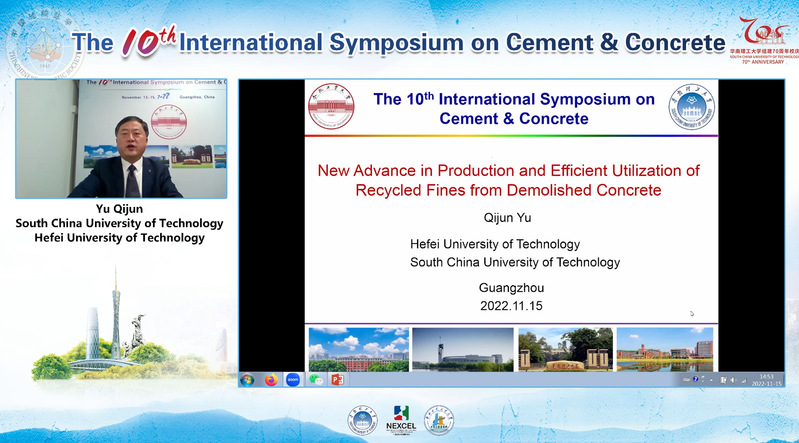Click the bottom-left round blue sponsor logo
Viewport: 799px width, 443px height.
[362, 421]
